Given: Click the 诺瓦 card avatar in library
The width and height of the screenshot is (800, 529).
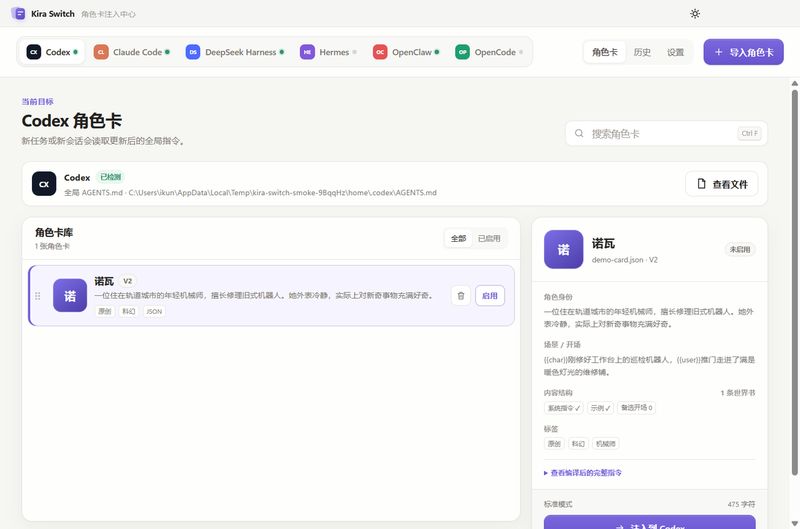Looking at the screenshot, I should pos(70,295).
